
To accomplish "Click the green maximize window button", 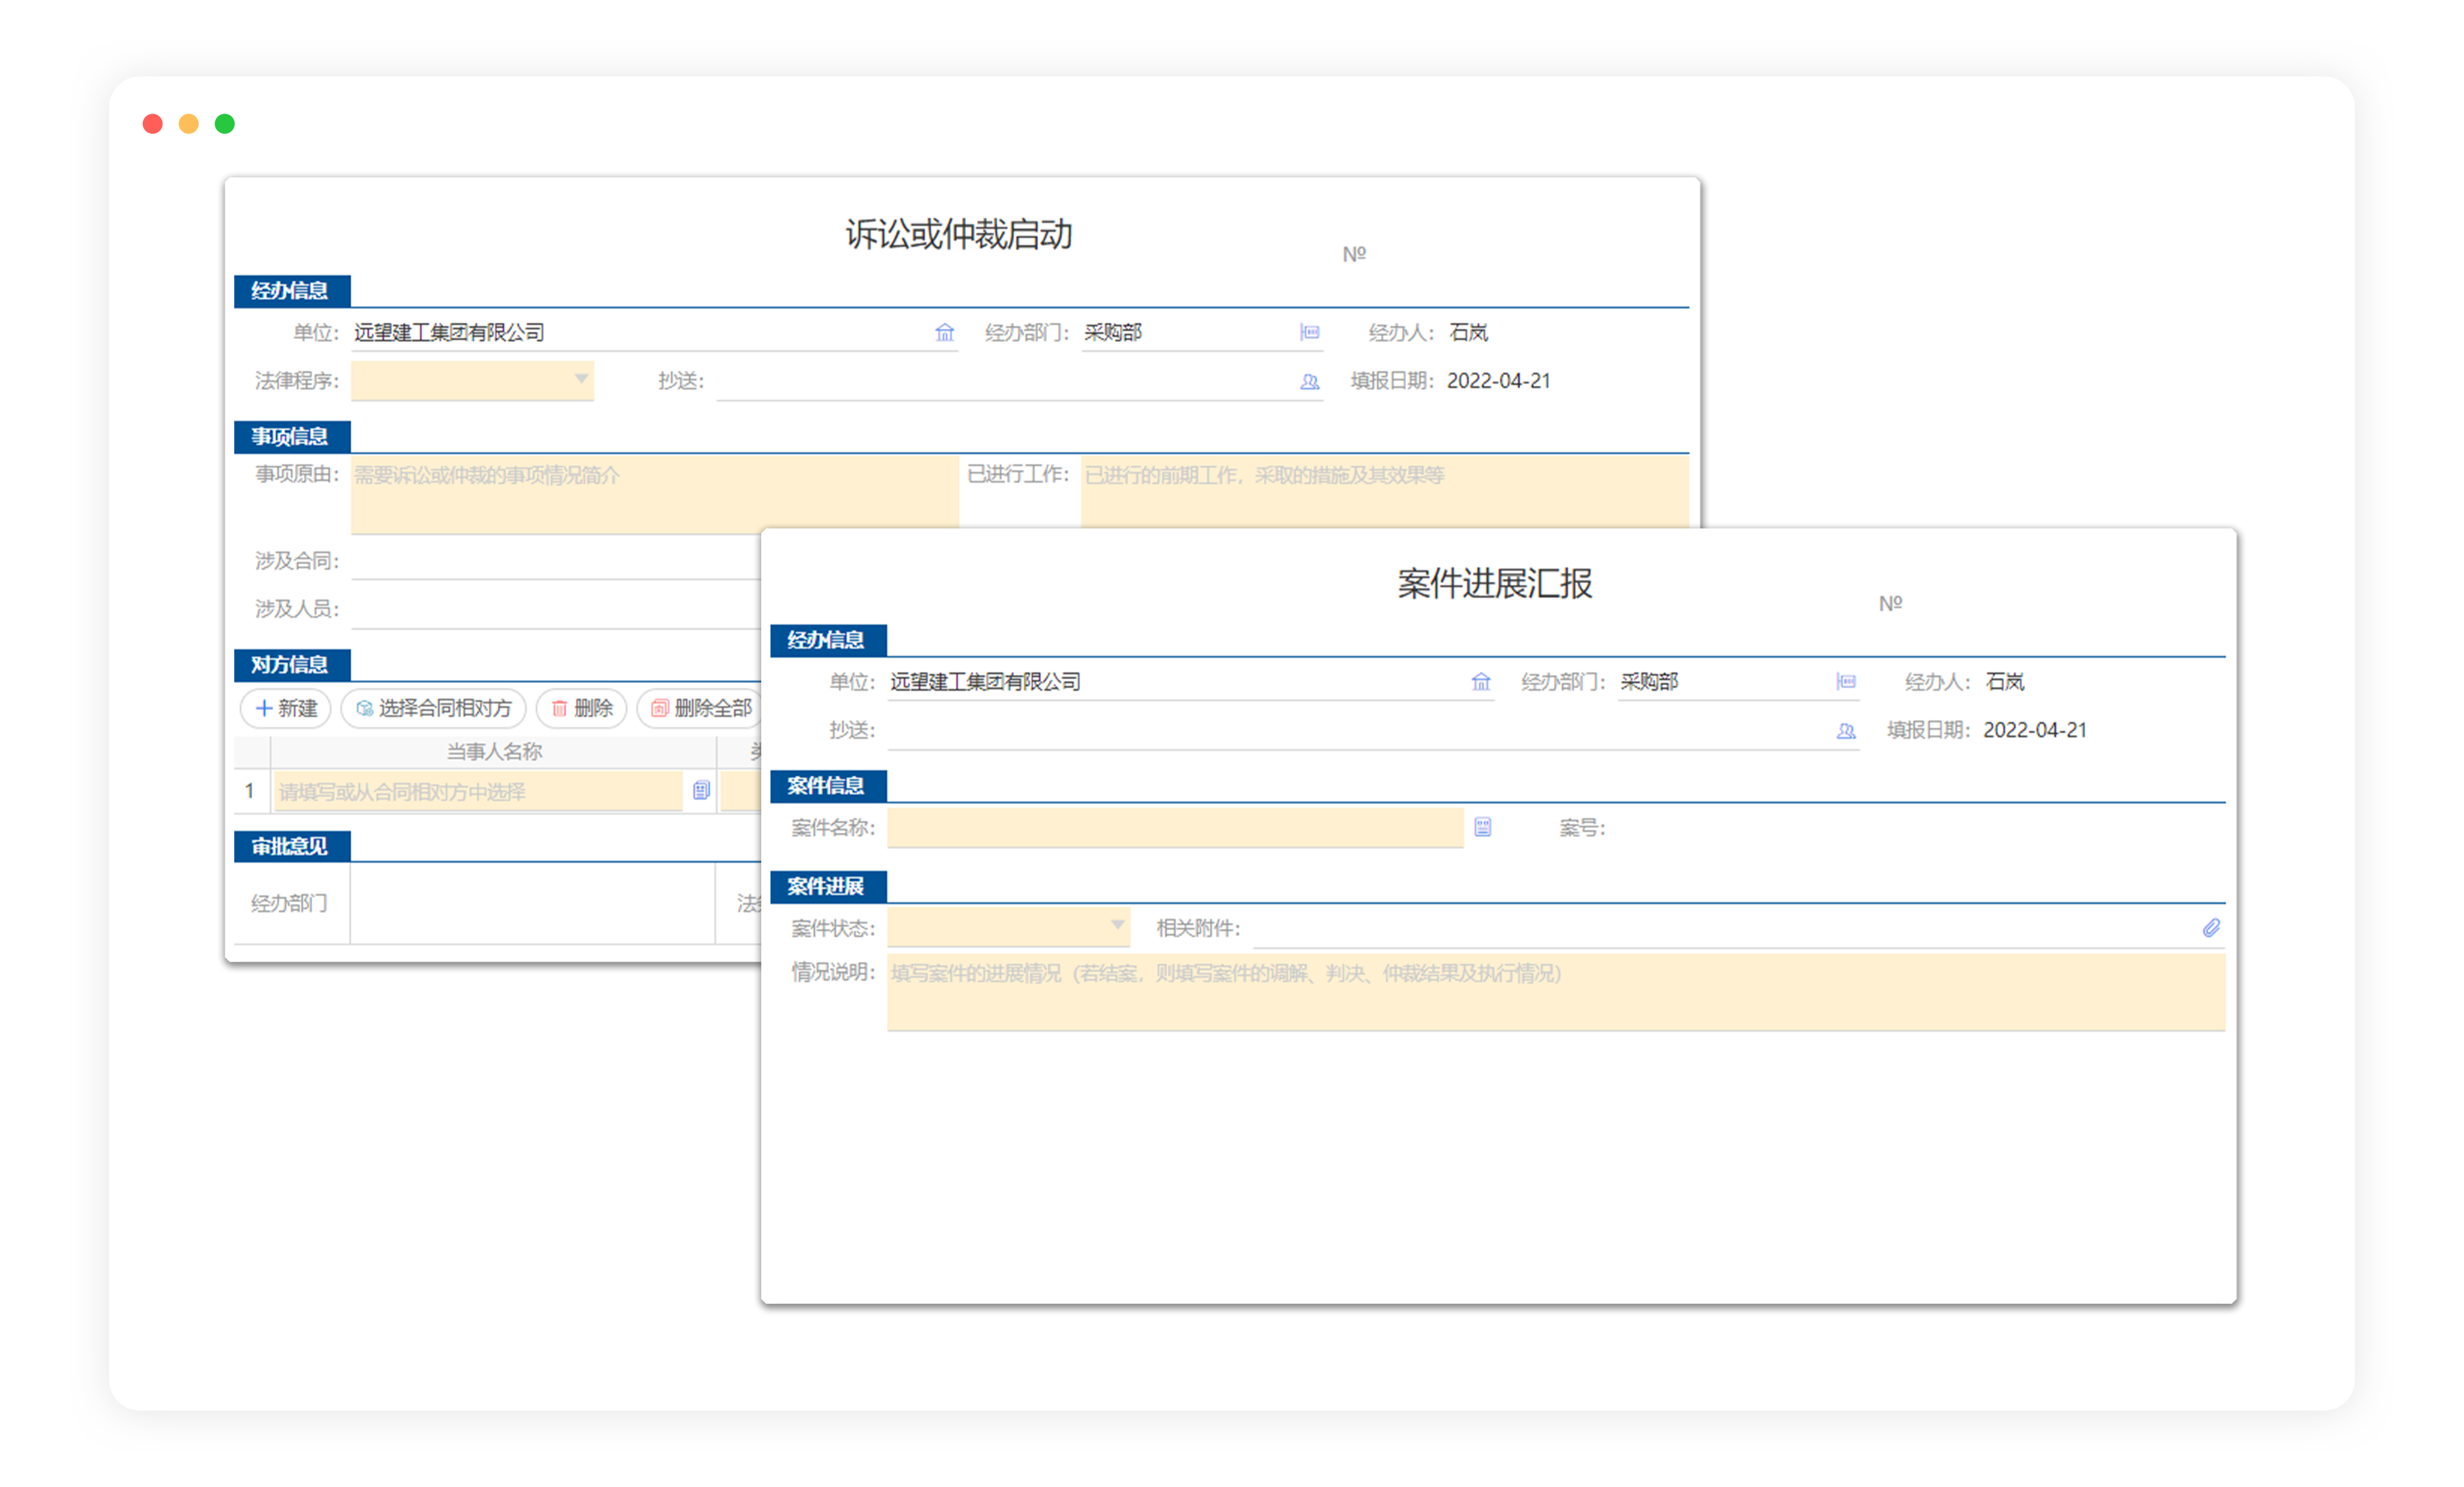I will pyautogui.click(x=225, y=124).
